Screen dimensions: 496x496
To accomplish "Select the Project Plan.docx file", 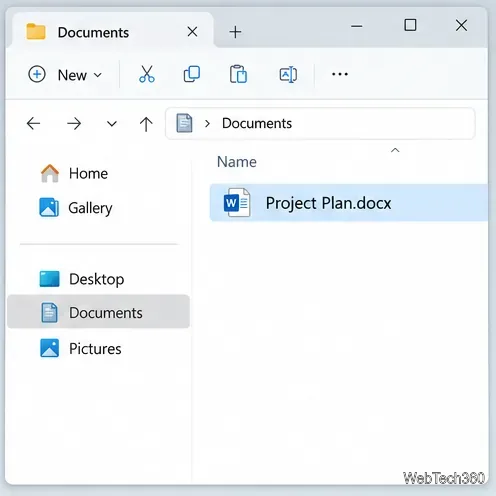I will pos(349,203).
